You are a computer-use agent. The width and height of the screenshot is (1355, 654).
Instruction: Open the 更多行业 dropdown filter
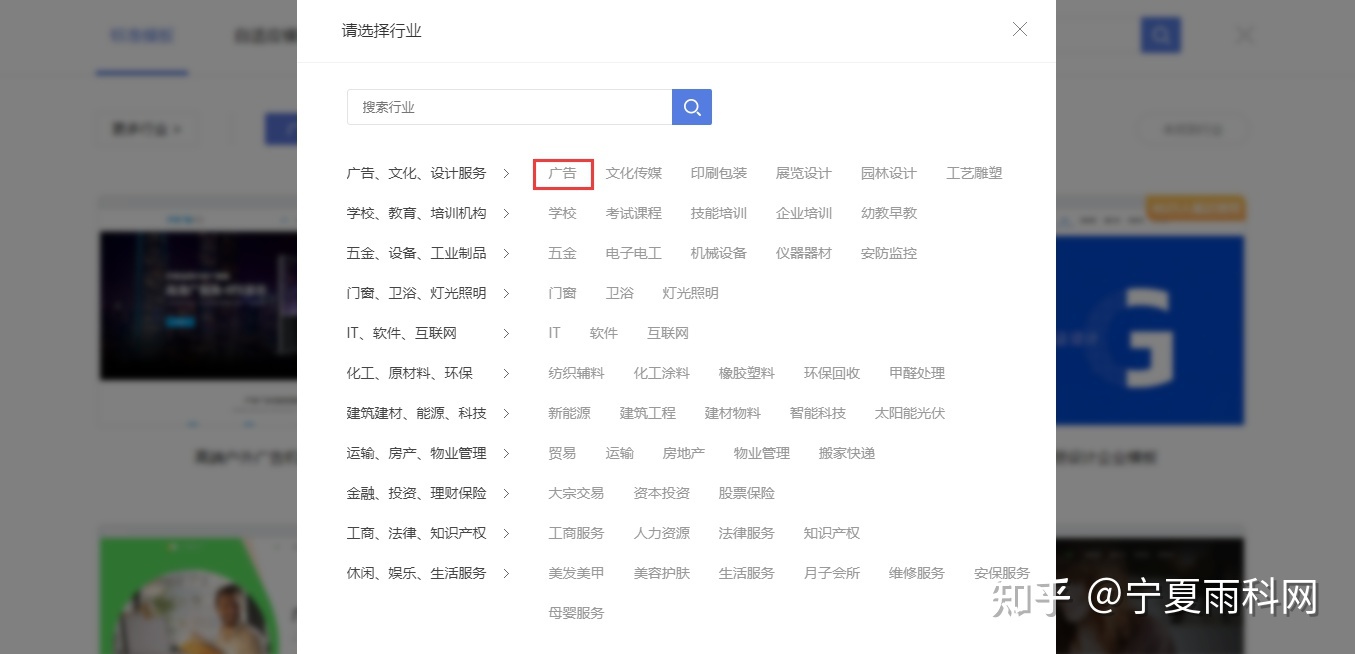point(147,128)
